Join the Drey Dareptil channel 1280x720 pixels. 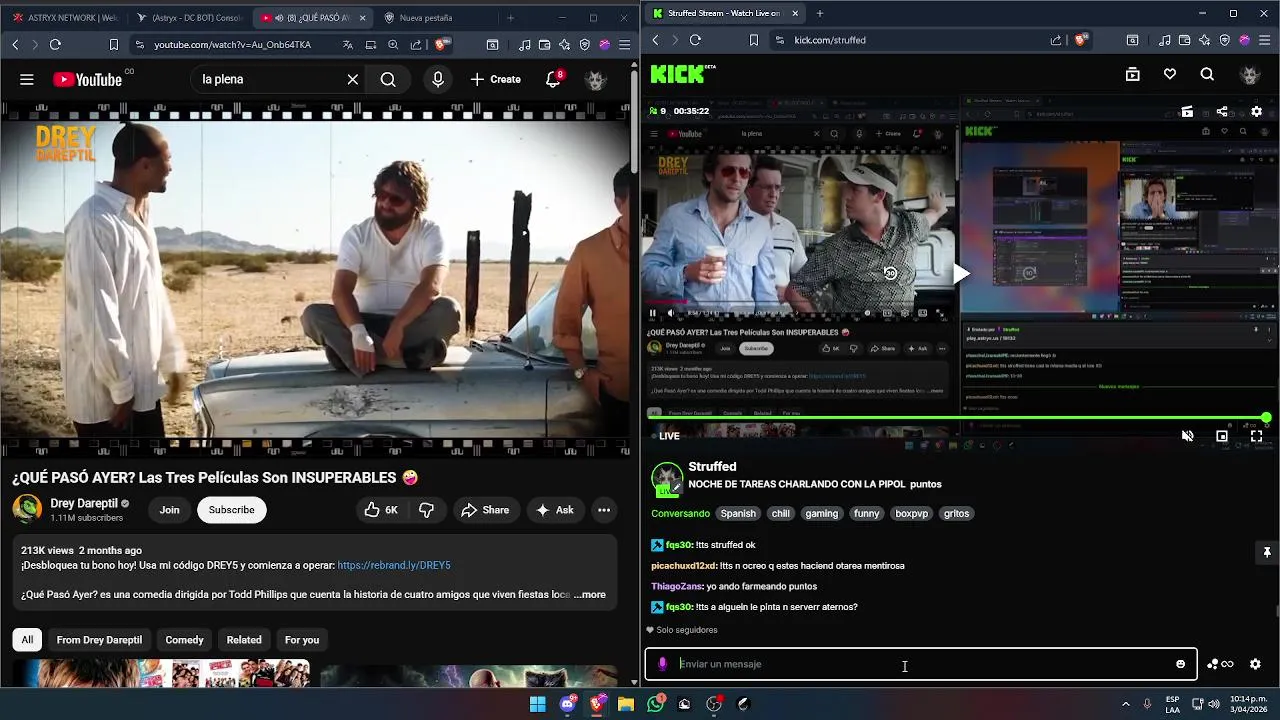[x=169, y=510]
